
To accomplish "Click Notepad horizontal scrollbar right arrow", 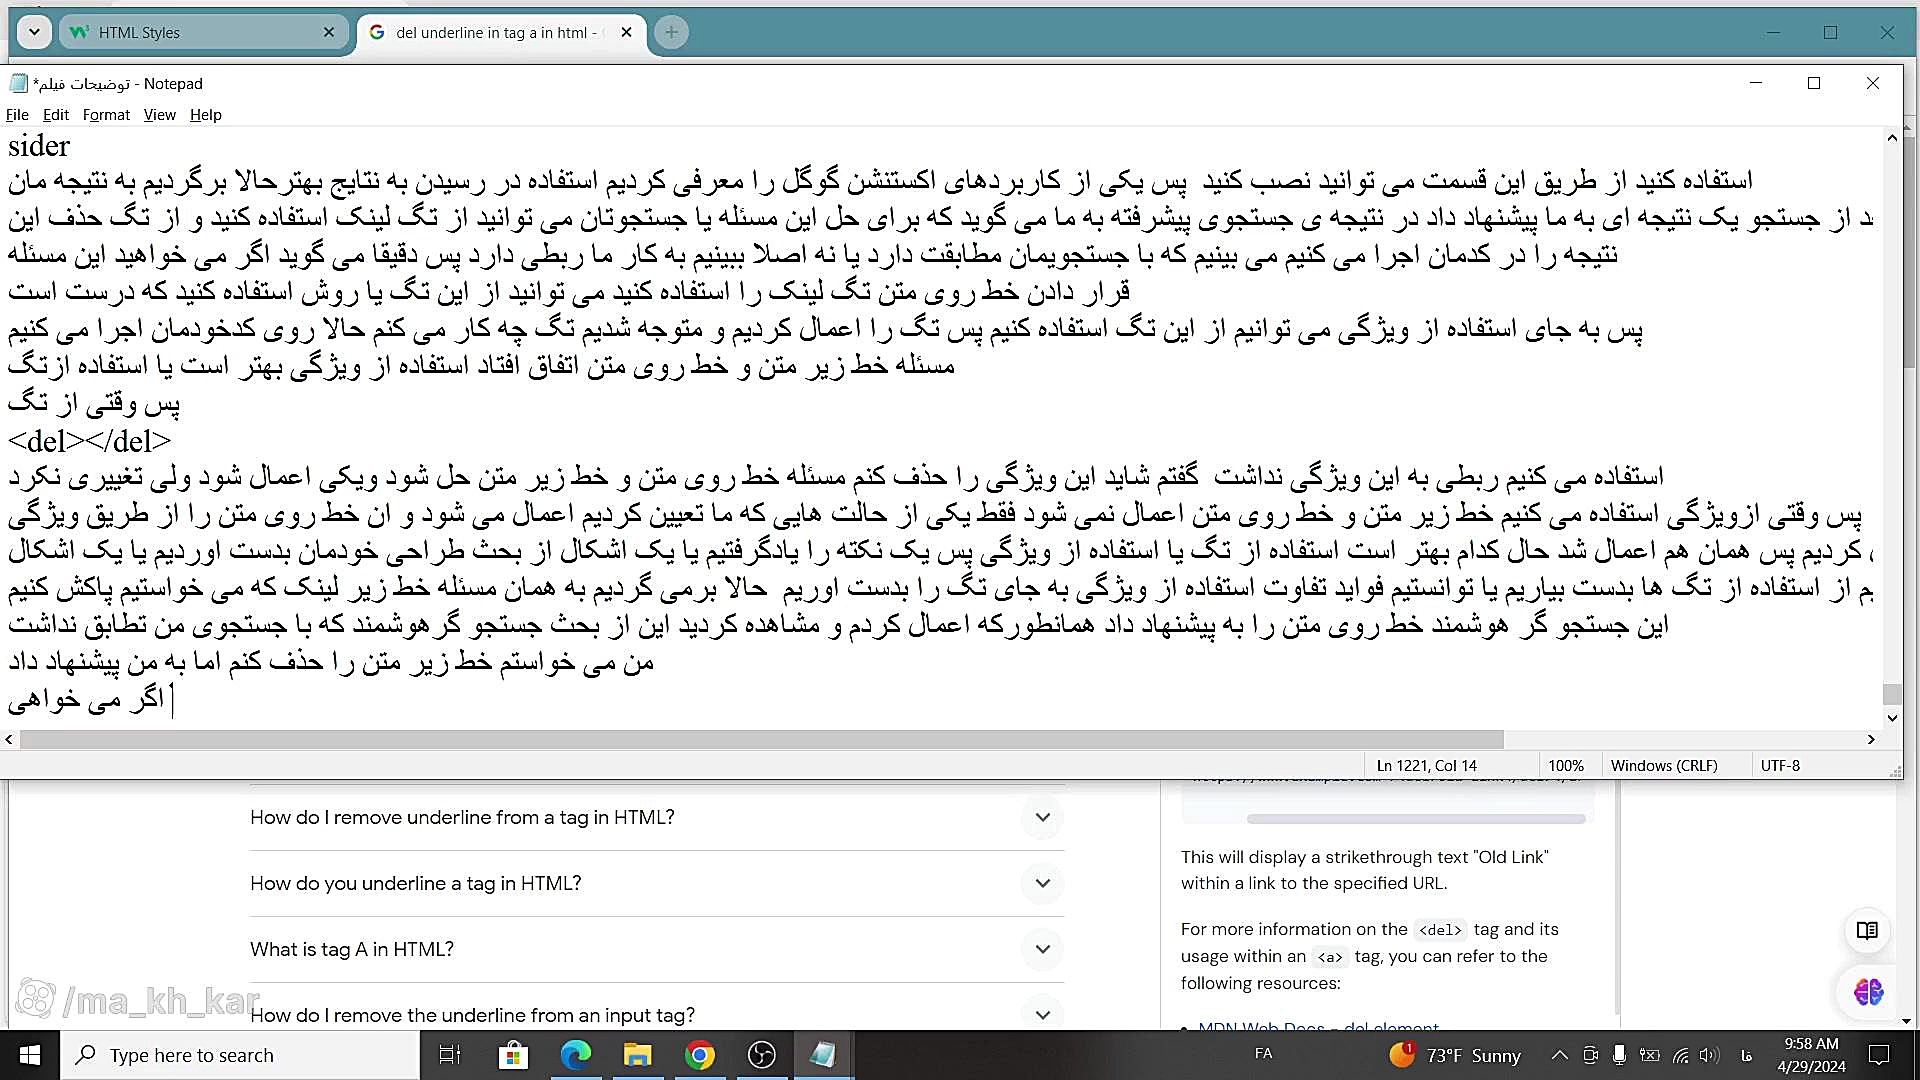I will pyautogui.click(x=1871, y=739).
